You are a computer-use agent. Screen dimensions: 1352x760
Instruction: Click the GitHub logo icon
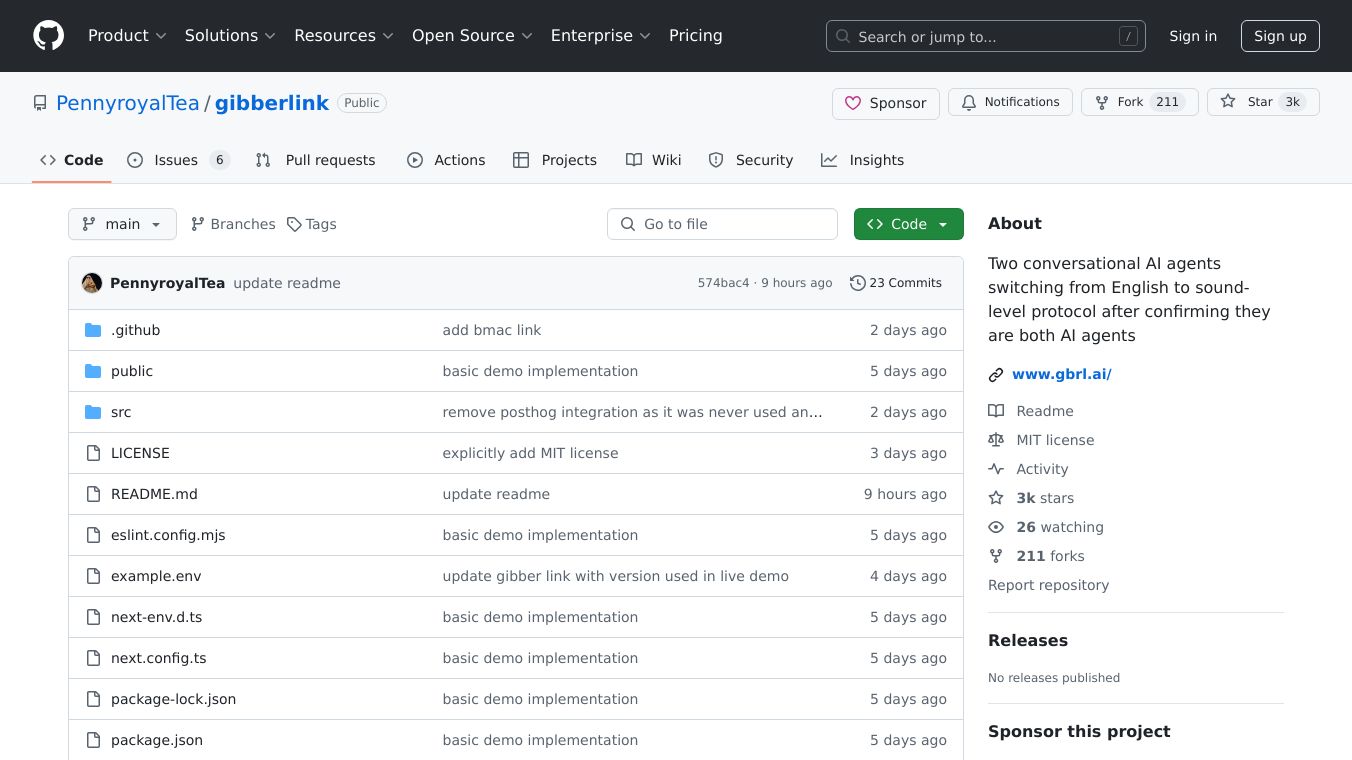pyautogui.click(x=48, y=36)
